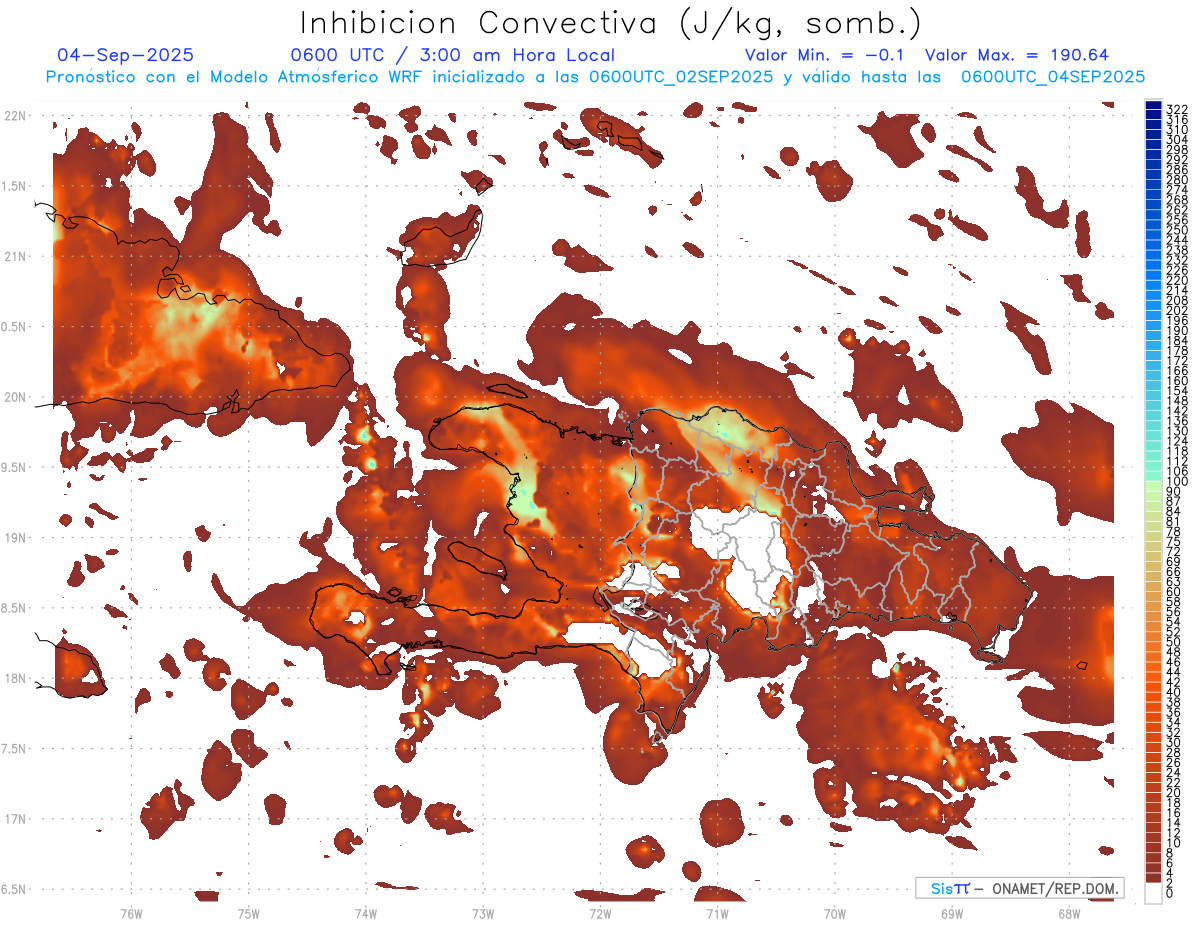Pick the orange 42 colorbar swatch
The width and height of the screenshot is (1200, 927).
(1153, 677)
